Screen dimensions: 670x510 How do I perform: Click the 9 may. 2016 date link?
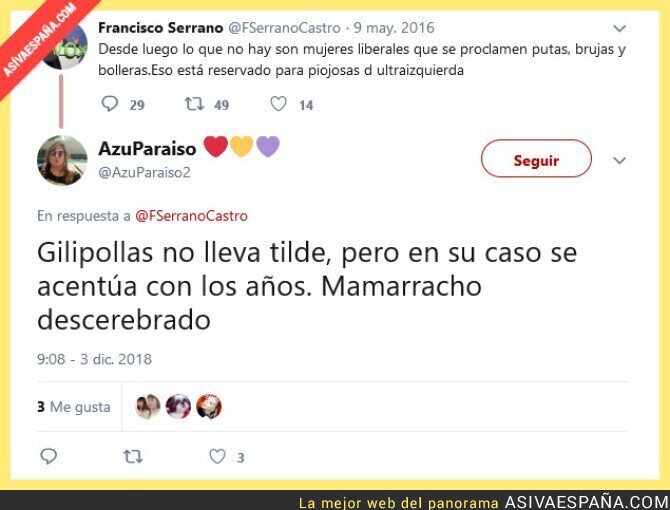[394, 28]
